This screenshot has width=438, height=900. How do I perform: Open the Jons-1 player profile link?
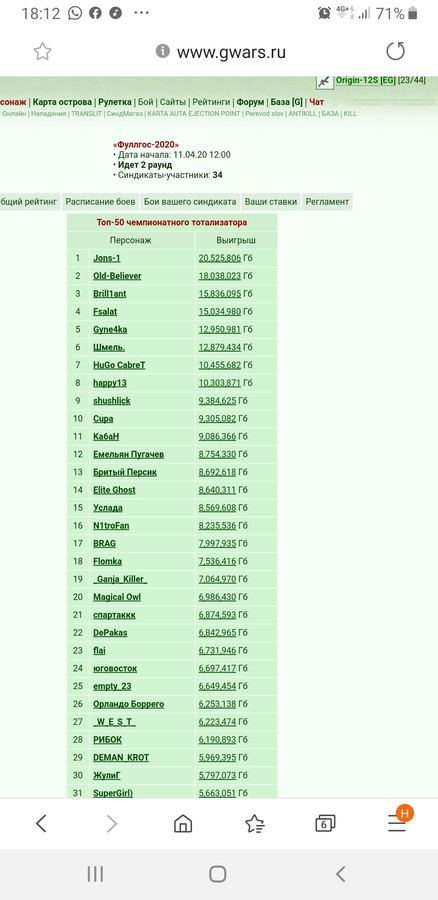coord(107,258)
